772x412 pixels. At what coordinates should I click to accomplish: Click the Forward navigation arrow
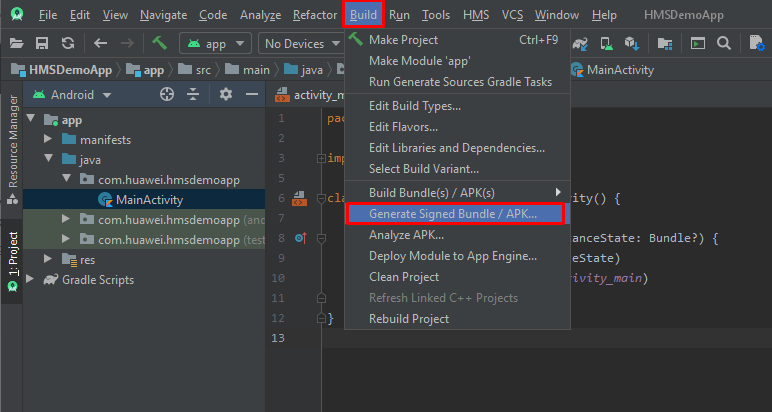[x=127, y=43]
